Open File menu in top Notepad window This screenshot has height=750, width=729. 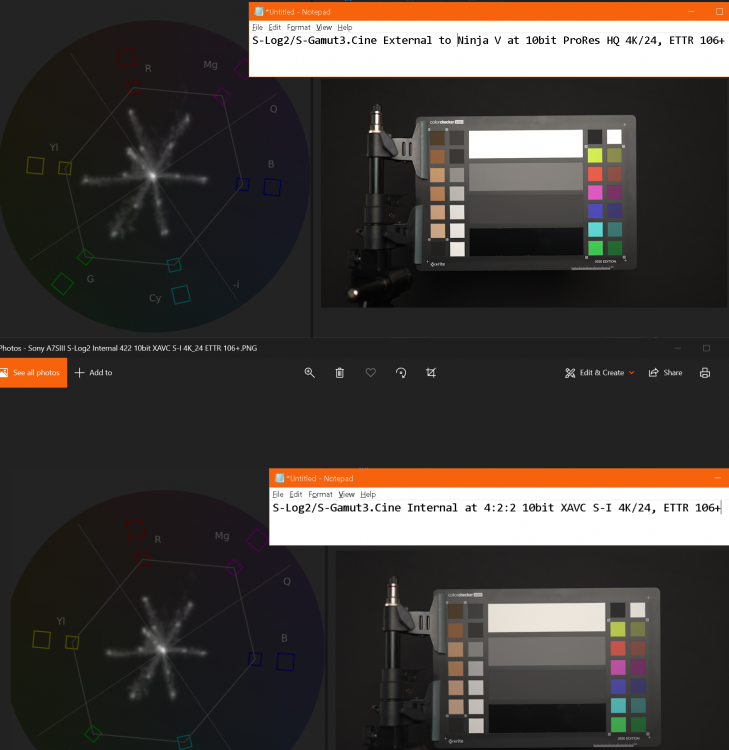(x=257, y=27)
